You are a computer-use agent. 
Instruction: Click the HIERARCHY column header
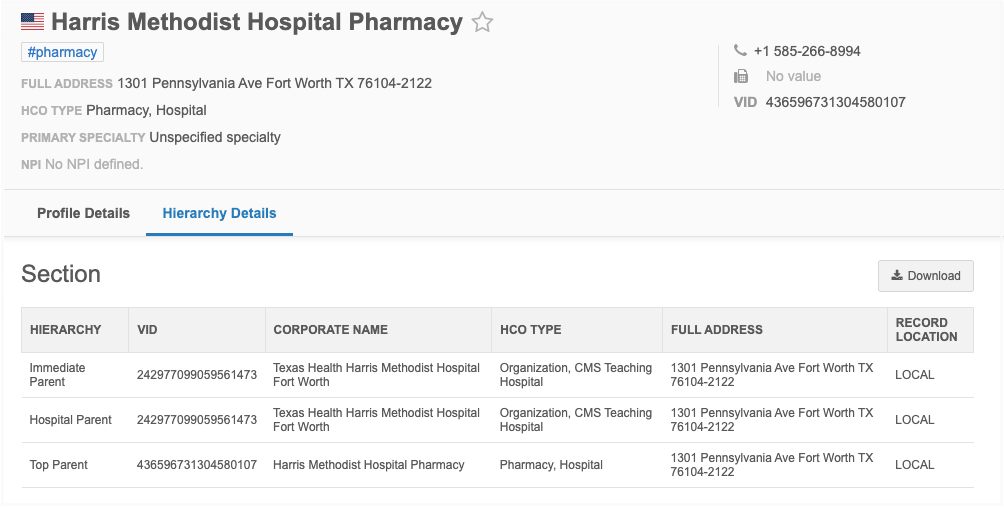coord(66,330)
